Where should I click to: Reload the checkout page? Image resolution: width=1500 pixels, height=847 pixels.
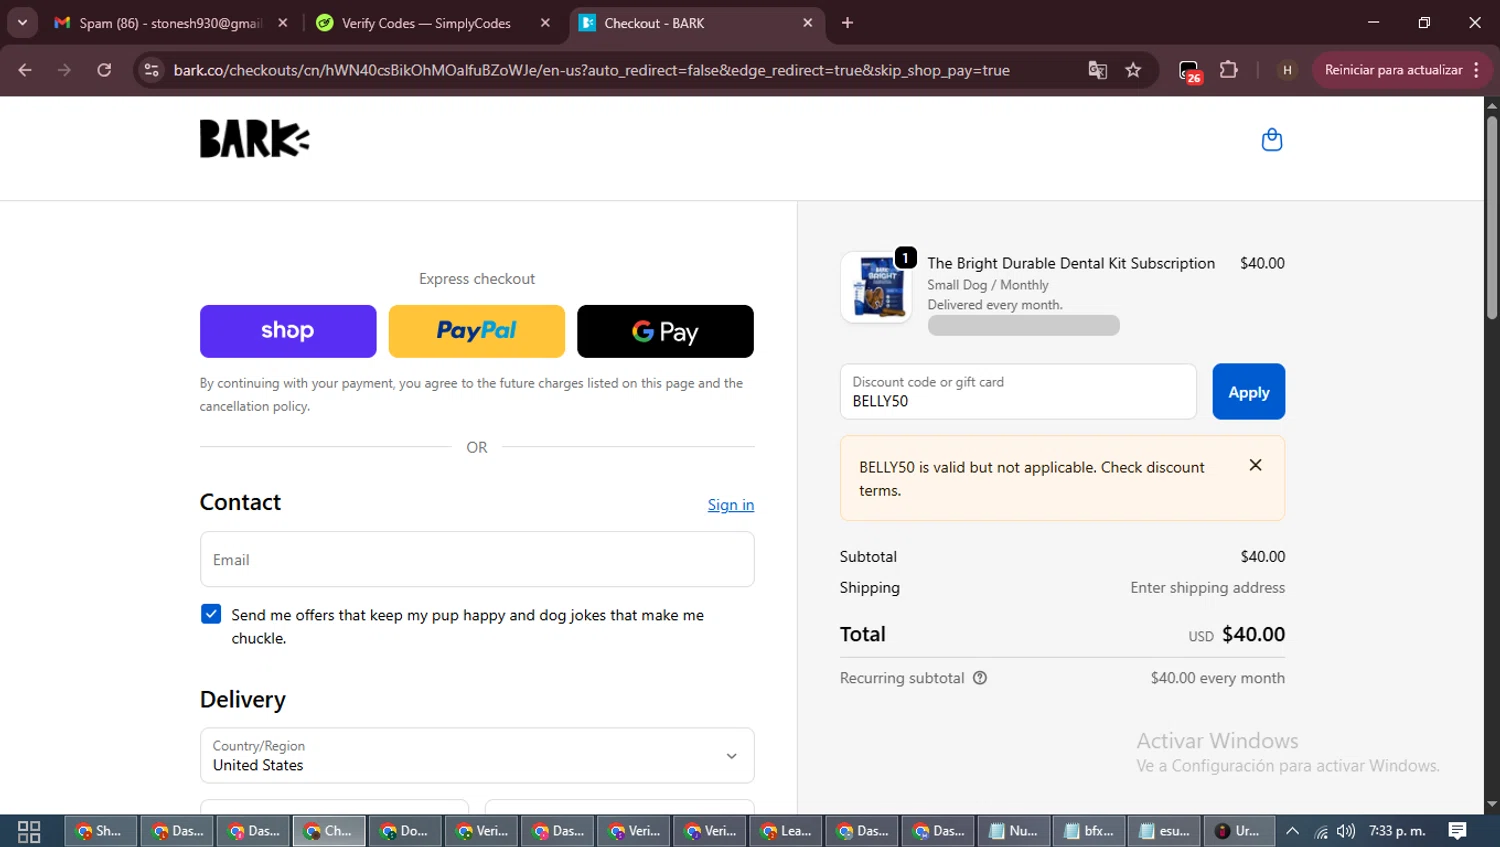click(x=104, y=70)
